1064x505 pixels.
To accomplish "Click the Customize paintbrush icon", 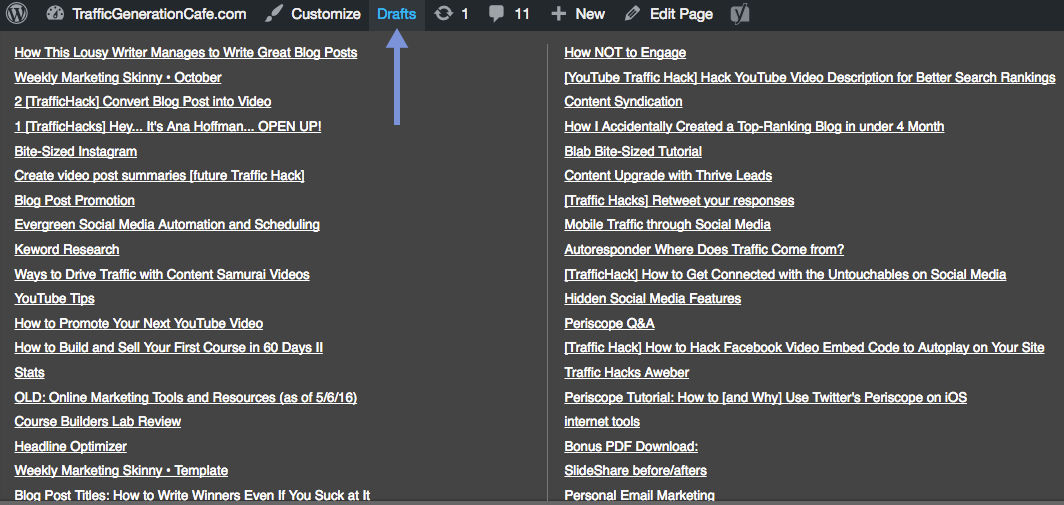I will pyautogui.click(x=273, y=14).
